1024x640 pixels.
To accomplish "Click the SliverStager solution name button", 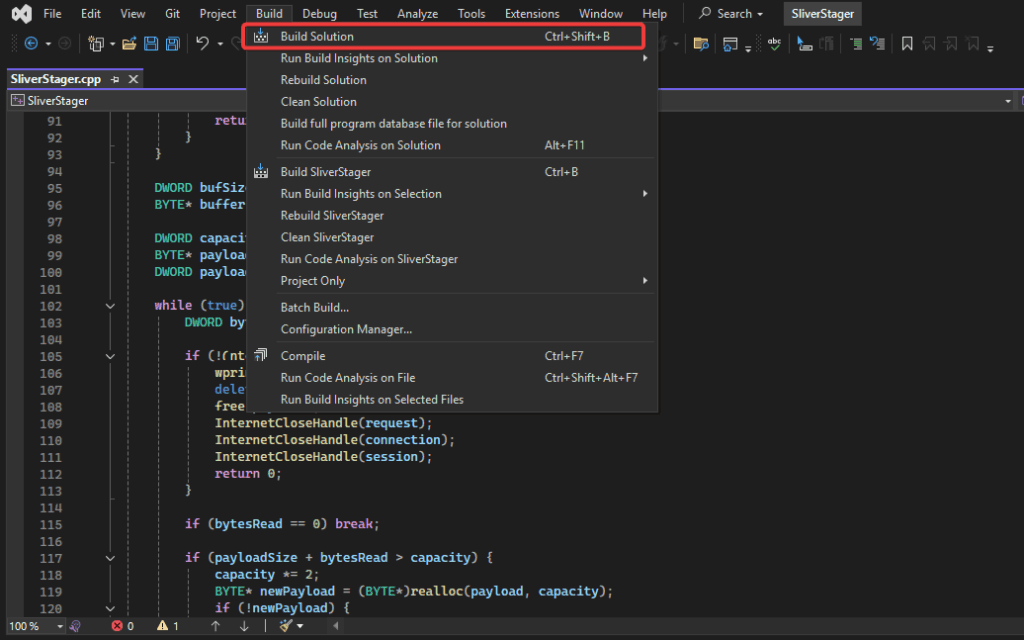I will (x=823, y=14).
